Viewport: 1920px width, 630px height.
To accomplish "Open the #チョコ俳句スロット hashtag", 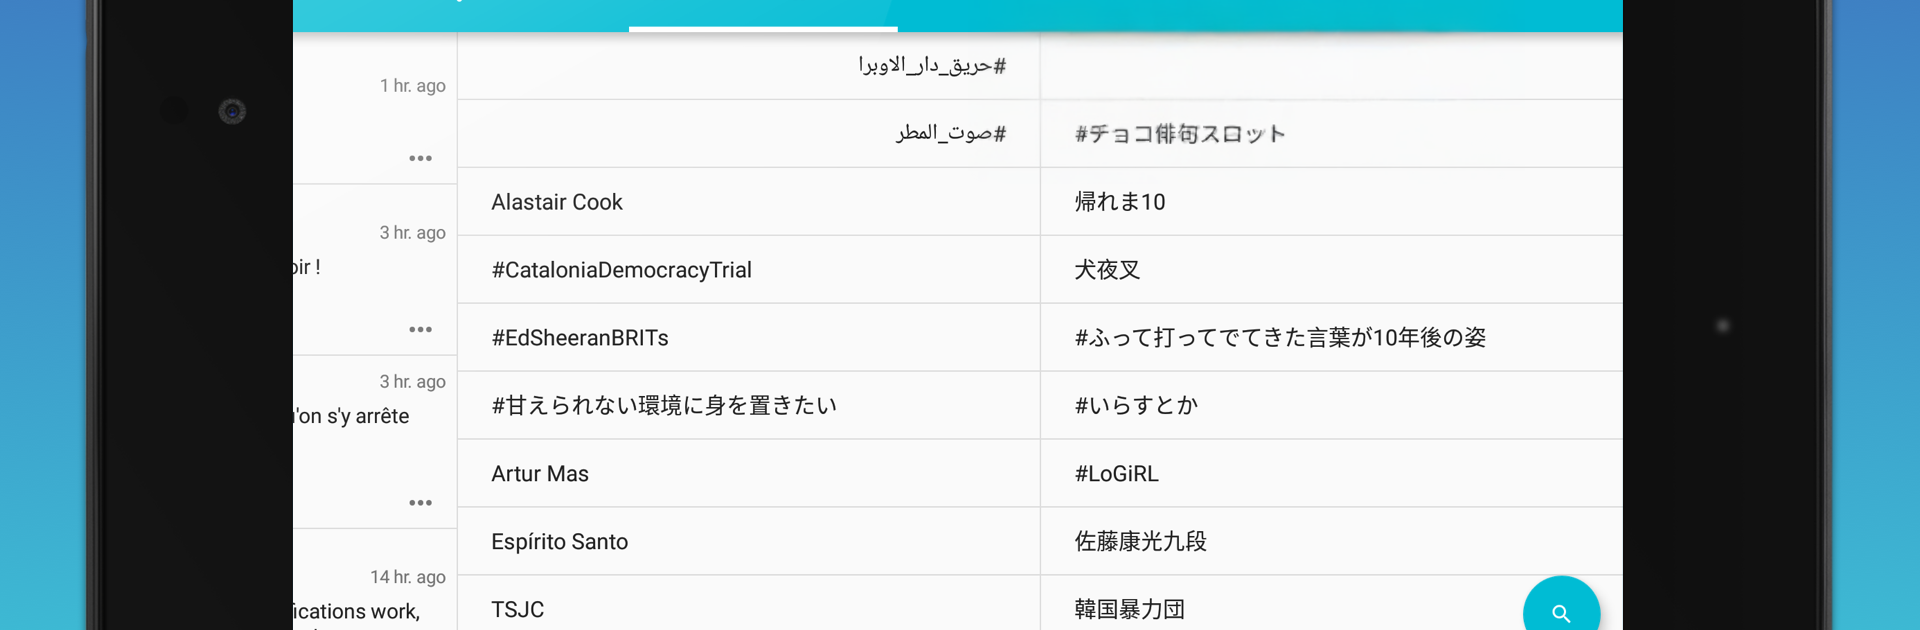I will (1180, 134).
